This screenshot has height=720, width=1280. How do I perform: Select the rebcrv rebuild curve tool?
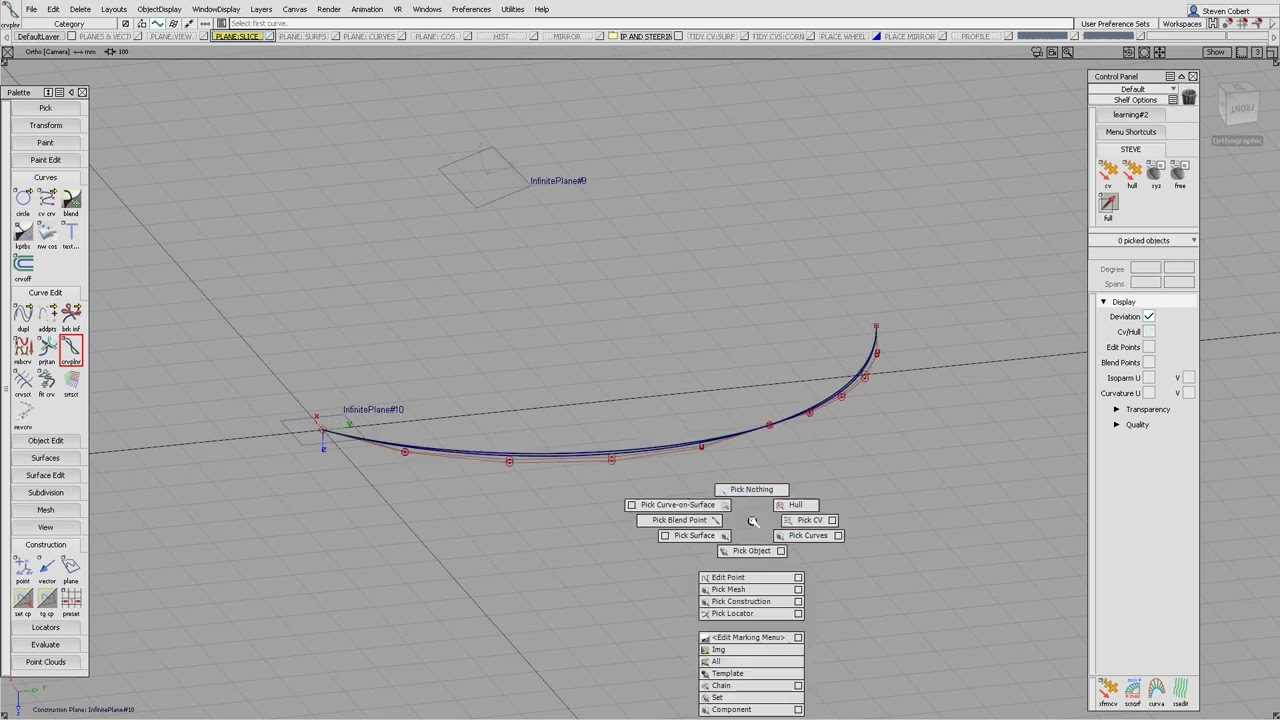click(x=23, y=349)
